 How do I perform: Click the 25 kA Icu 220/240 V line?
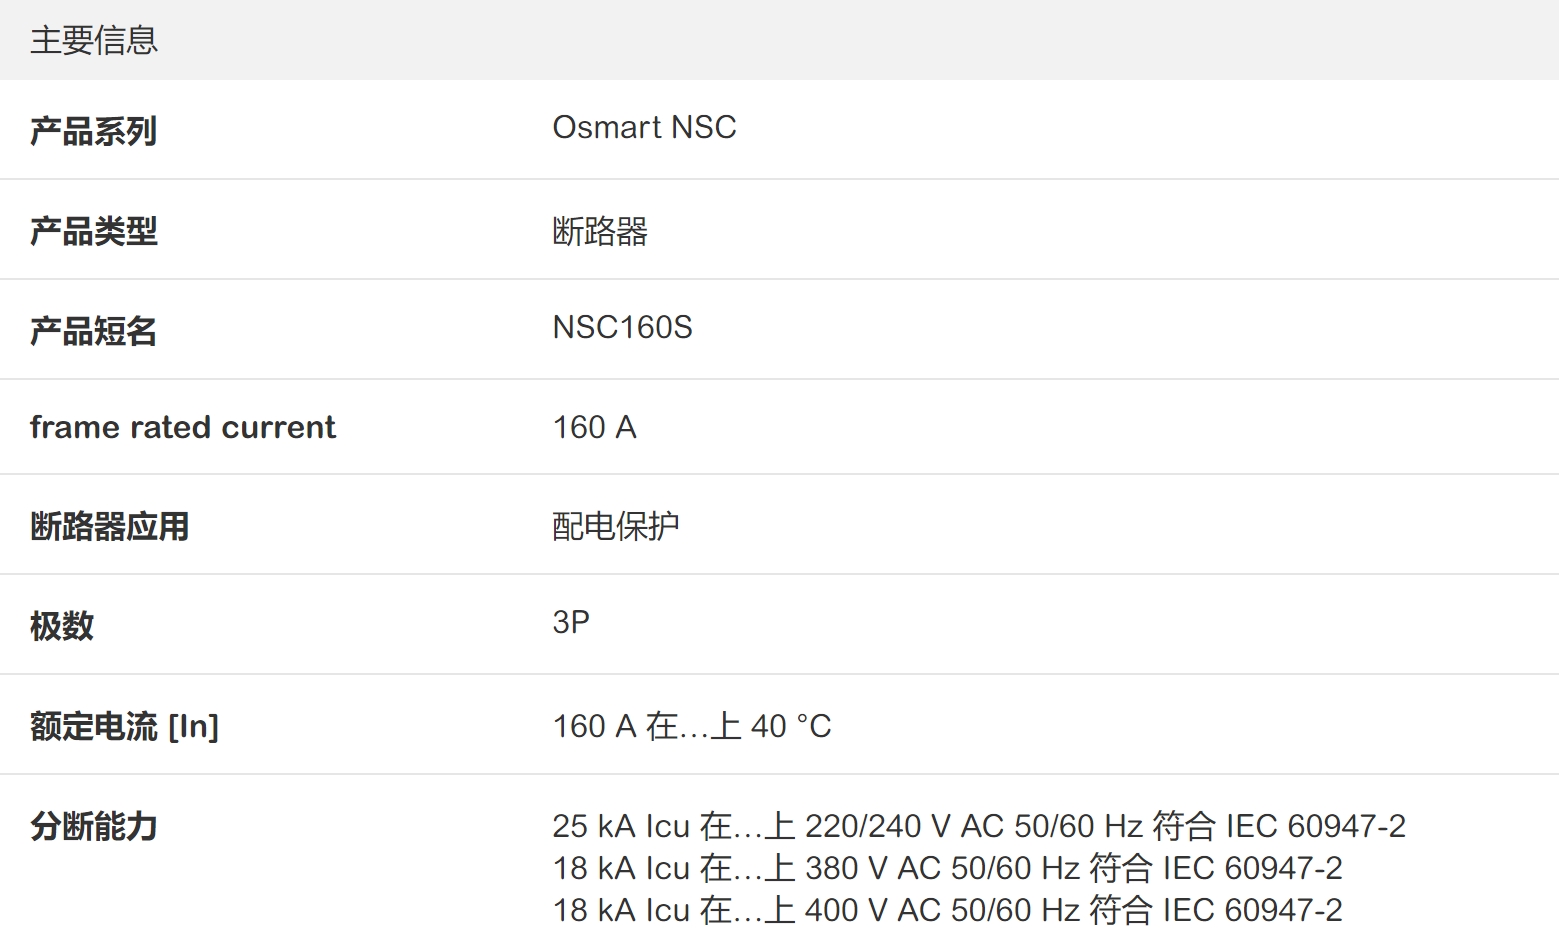(978, 826)
